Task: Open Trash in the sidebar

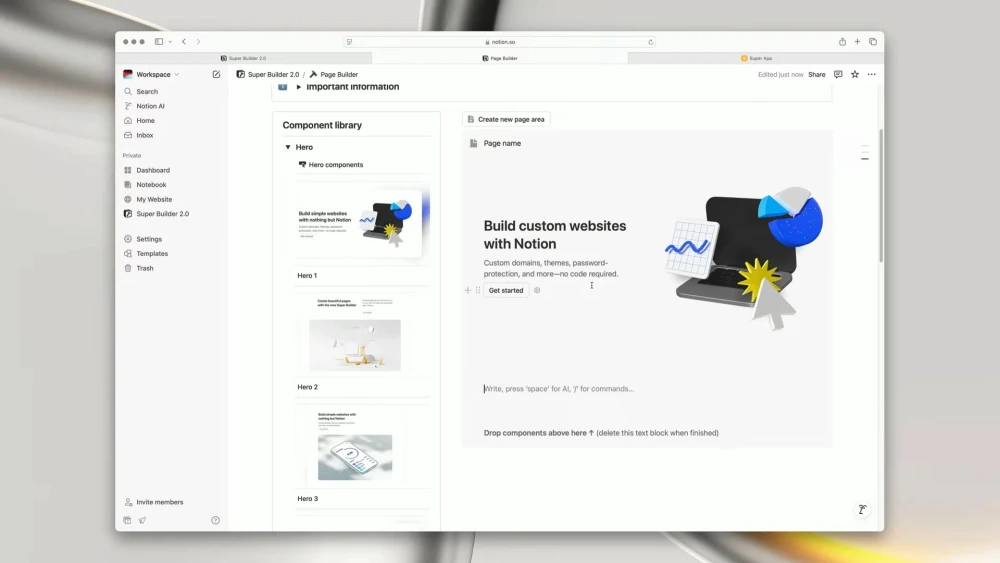Action: click(144, 268)
